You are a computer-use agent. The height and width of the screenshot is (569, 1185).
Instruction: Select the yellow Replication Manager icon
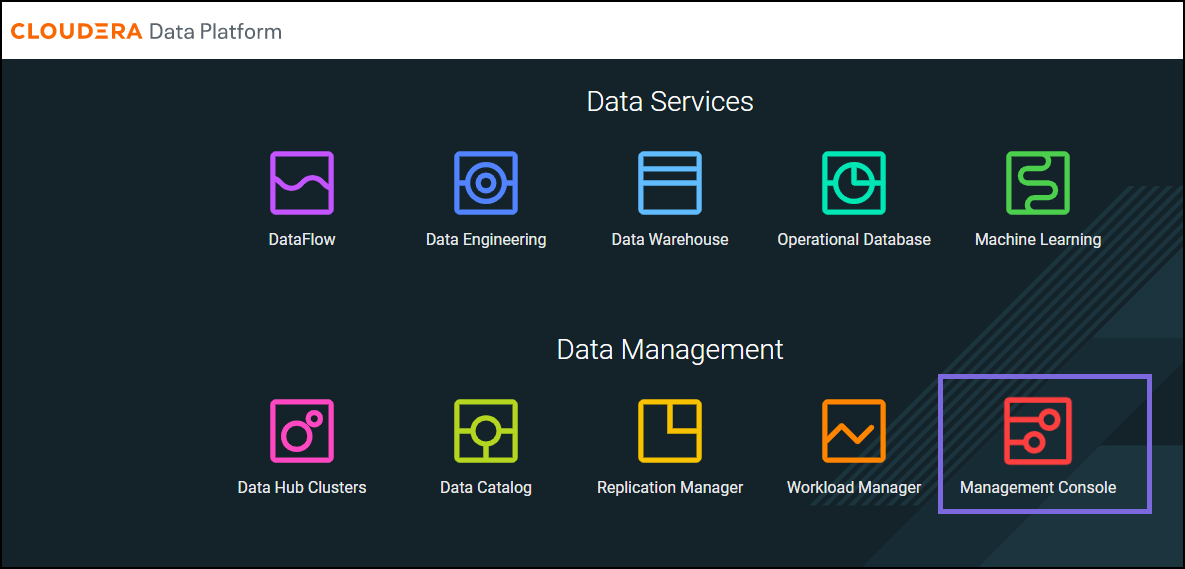(670, 431)
